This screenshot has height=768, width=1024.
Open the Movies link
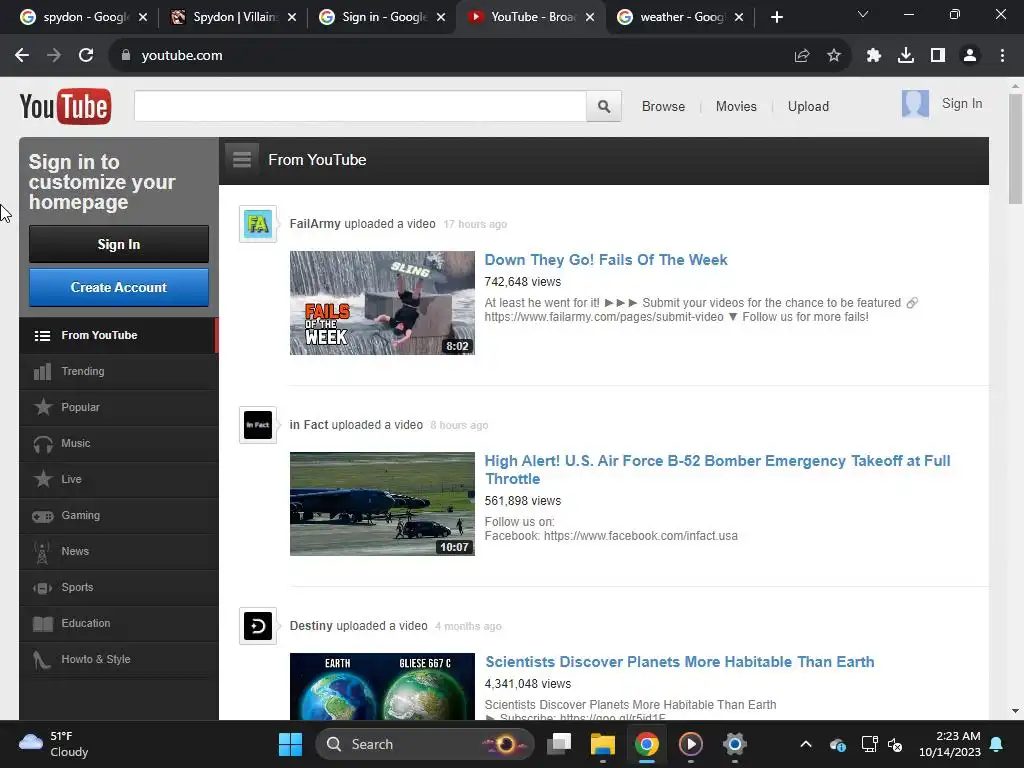pos(736,106)
